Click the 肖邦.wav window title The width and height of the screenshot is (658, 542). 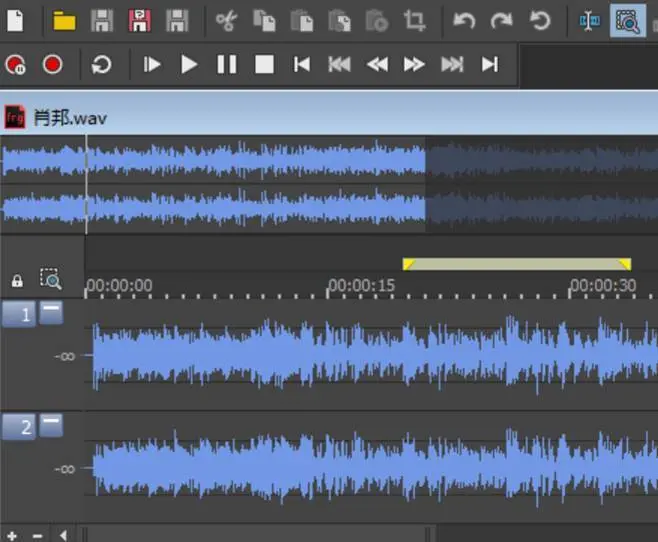pyautogui.click(x=70, y=118)
